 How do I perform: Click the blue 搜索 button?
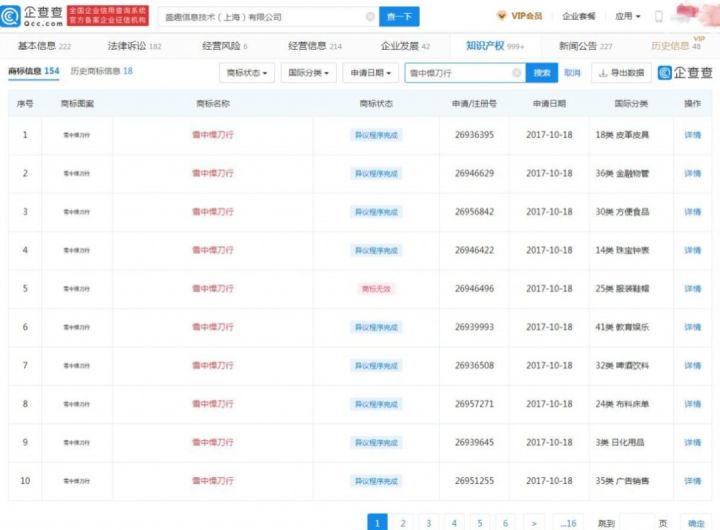point(542,73)
